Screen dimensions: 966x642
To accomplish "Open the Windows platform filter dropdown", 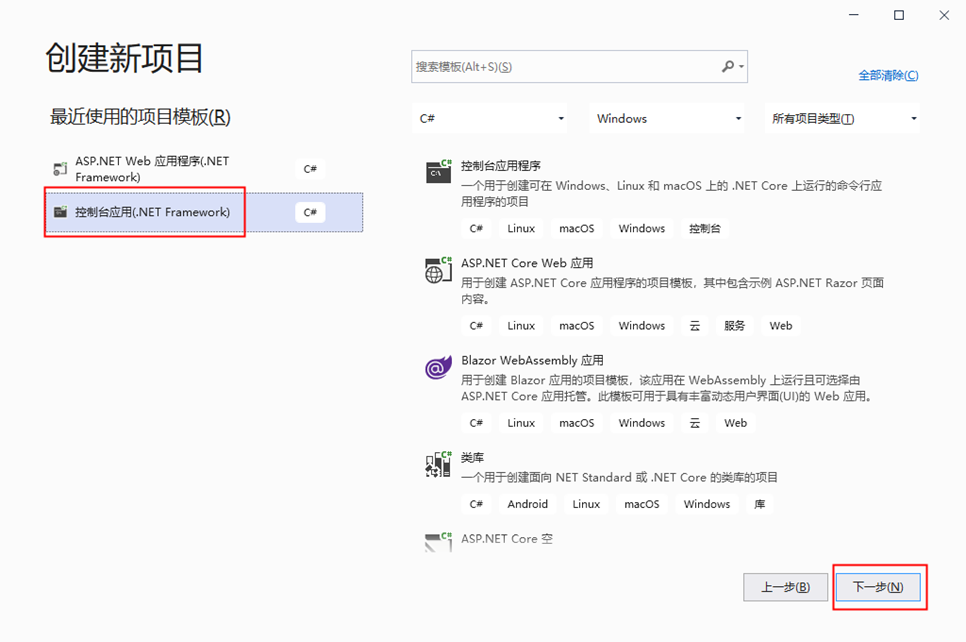I will tap(667, 118).
